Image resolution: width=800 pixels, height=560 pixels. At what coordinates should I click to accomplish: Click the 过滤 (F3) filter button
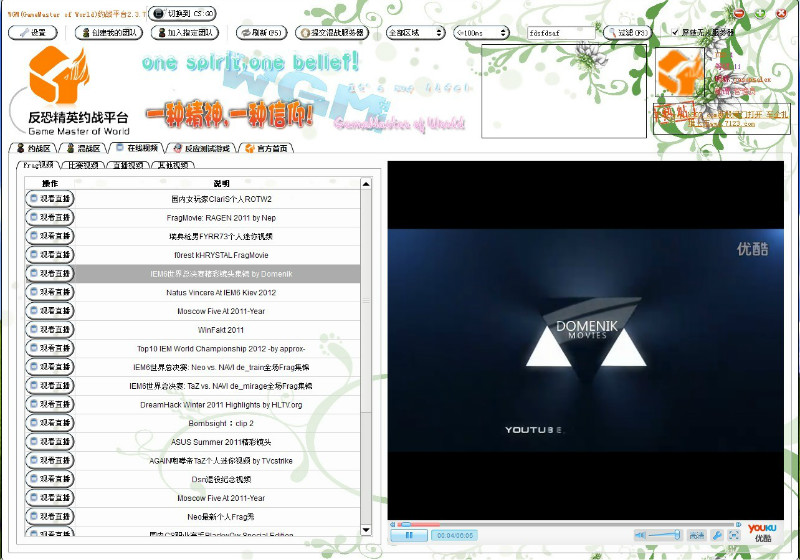pos(627,33)
